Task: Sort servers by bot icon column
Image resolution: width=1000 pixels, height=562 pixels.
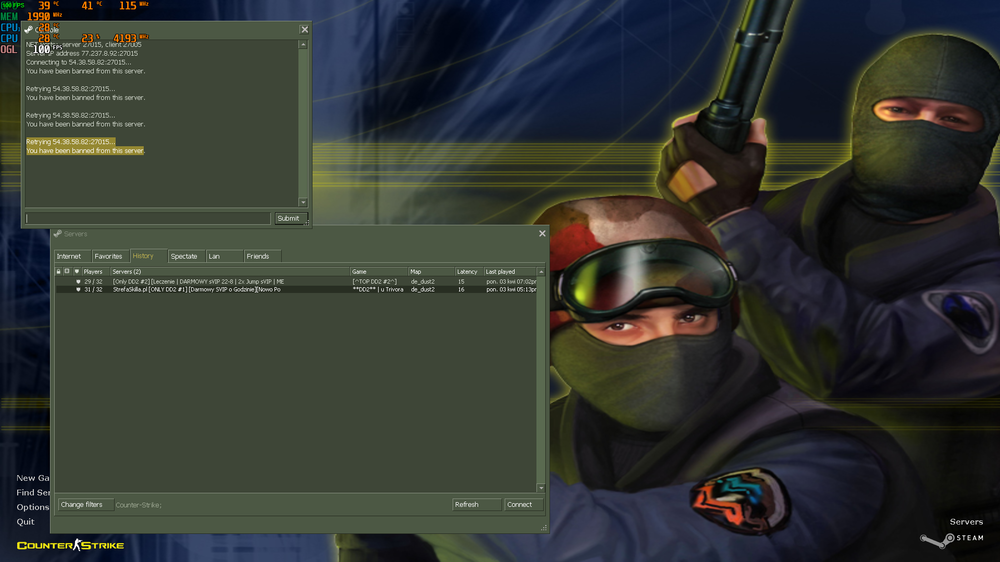Action: coord(67,272)
